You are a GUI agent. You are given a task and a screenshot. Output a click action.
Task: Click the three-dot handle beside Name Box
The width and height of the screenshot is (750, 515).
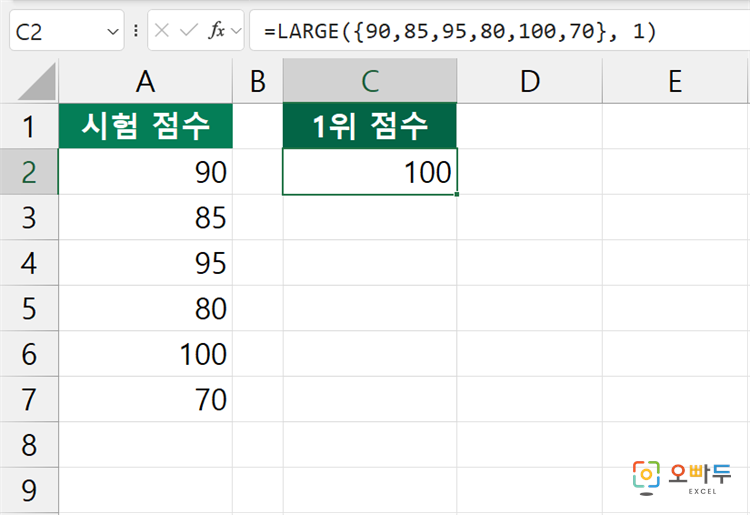pyautogui.click(x=136, y=31)
